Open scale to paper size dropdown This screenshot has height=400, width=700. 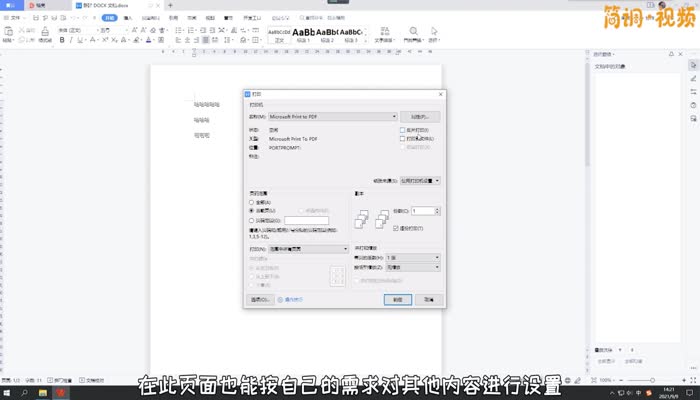(x=413, y=267)
